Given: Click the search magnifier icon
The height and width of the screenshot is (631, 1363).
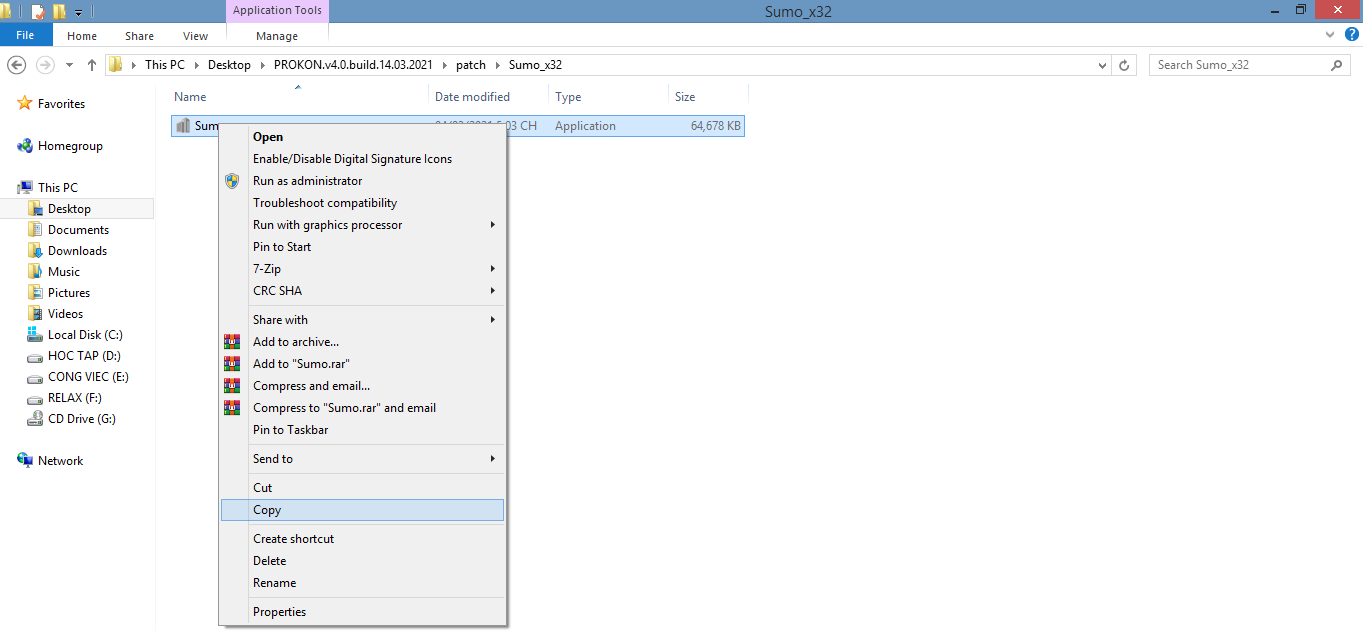Looking at the screenshot, I should (x=1337, y=65).
